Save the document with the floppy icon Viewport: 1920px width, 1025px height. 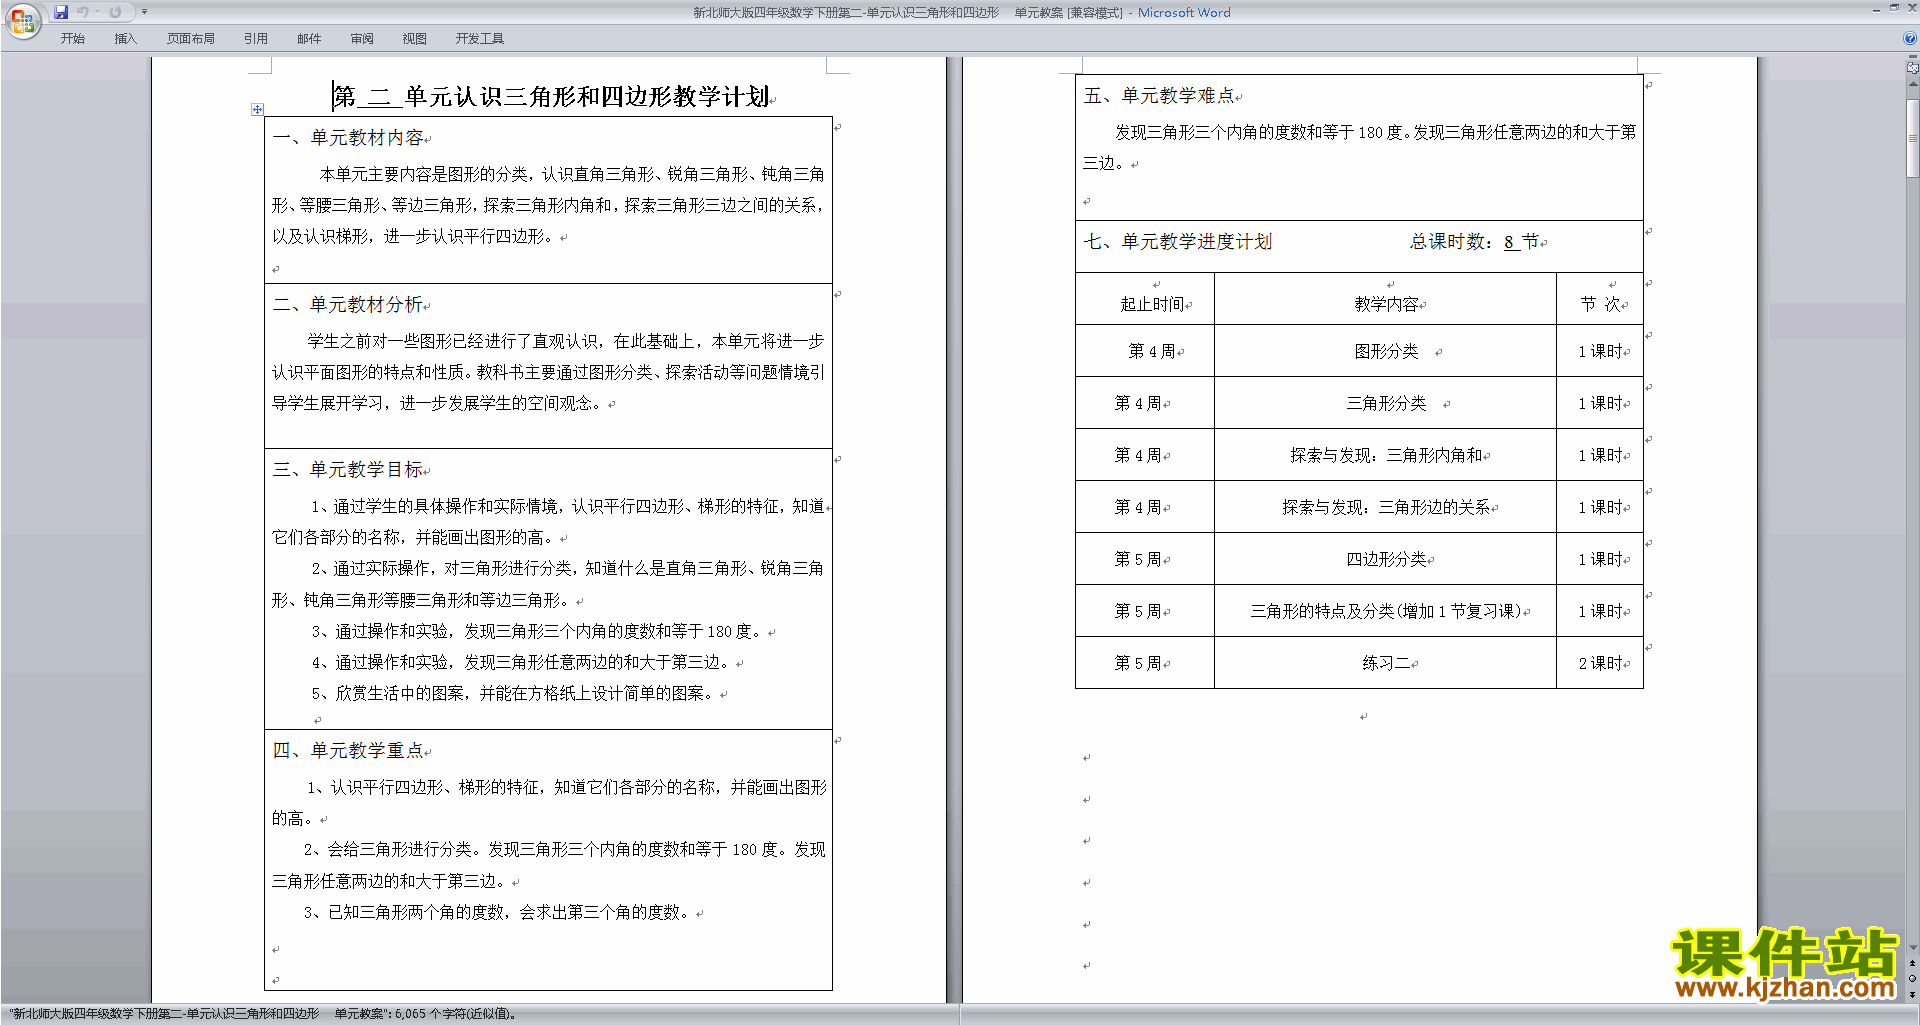(x=61, y=12)
